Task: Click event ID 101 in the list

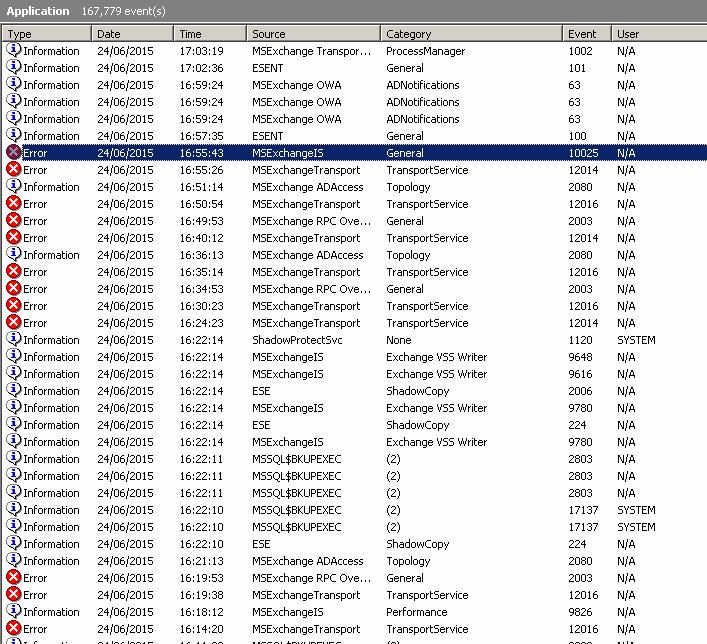Action: coord(577,68)
